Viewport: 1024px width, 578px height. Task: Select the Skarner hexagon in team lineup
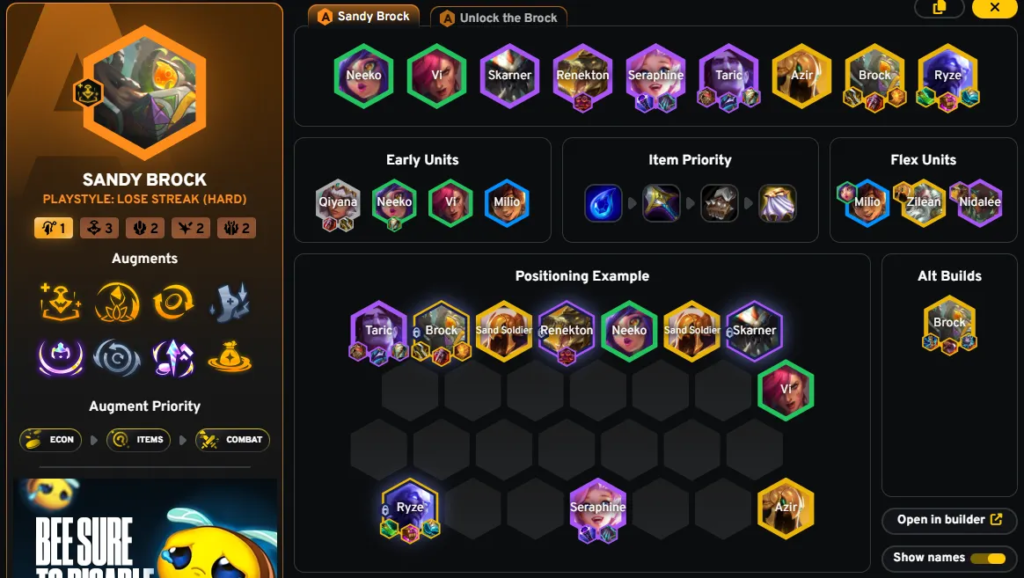pos(509,76)
